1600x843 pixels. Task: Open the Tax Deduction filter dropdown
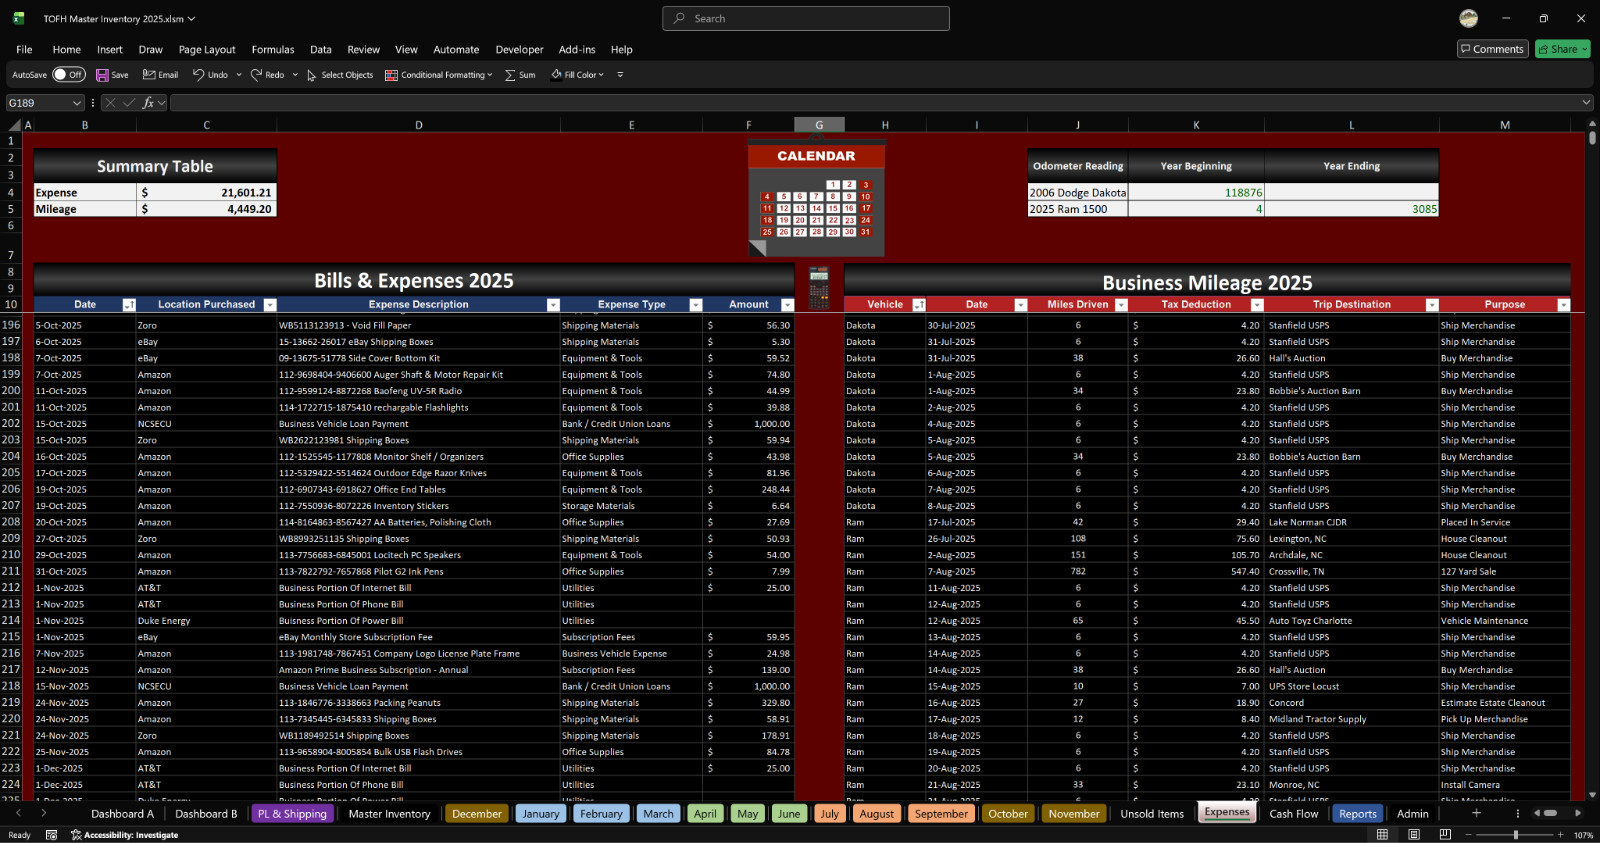[1257, 305]
